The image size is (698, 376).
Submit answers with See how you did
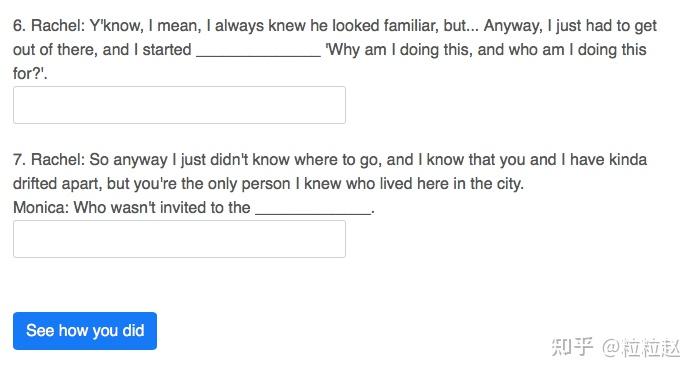point(85,331)
